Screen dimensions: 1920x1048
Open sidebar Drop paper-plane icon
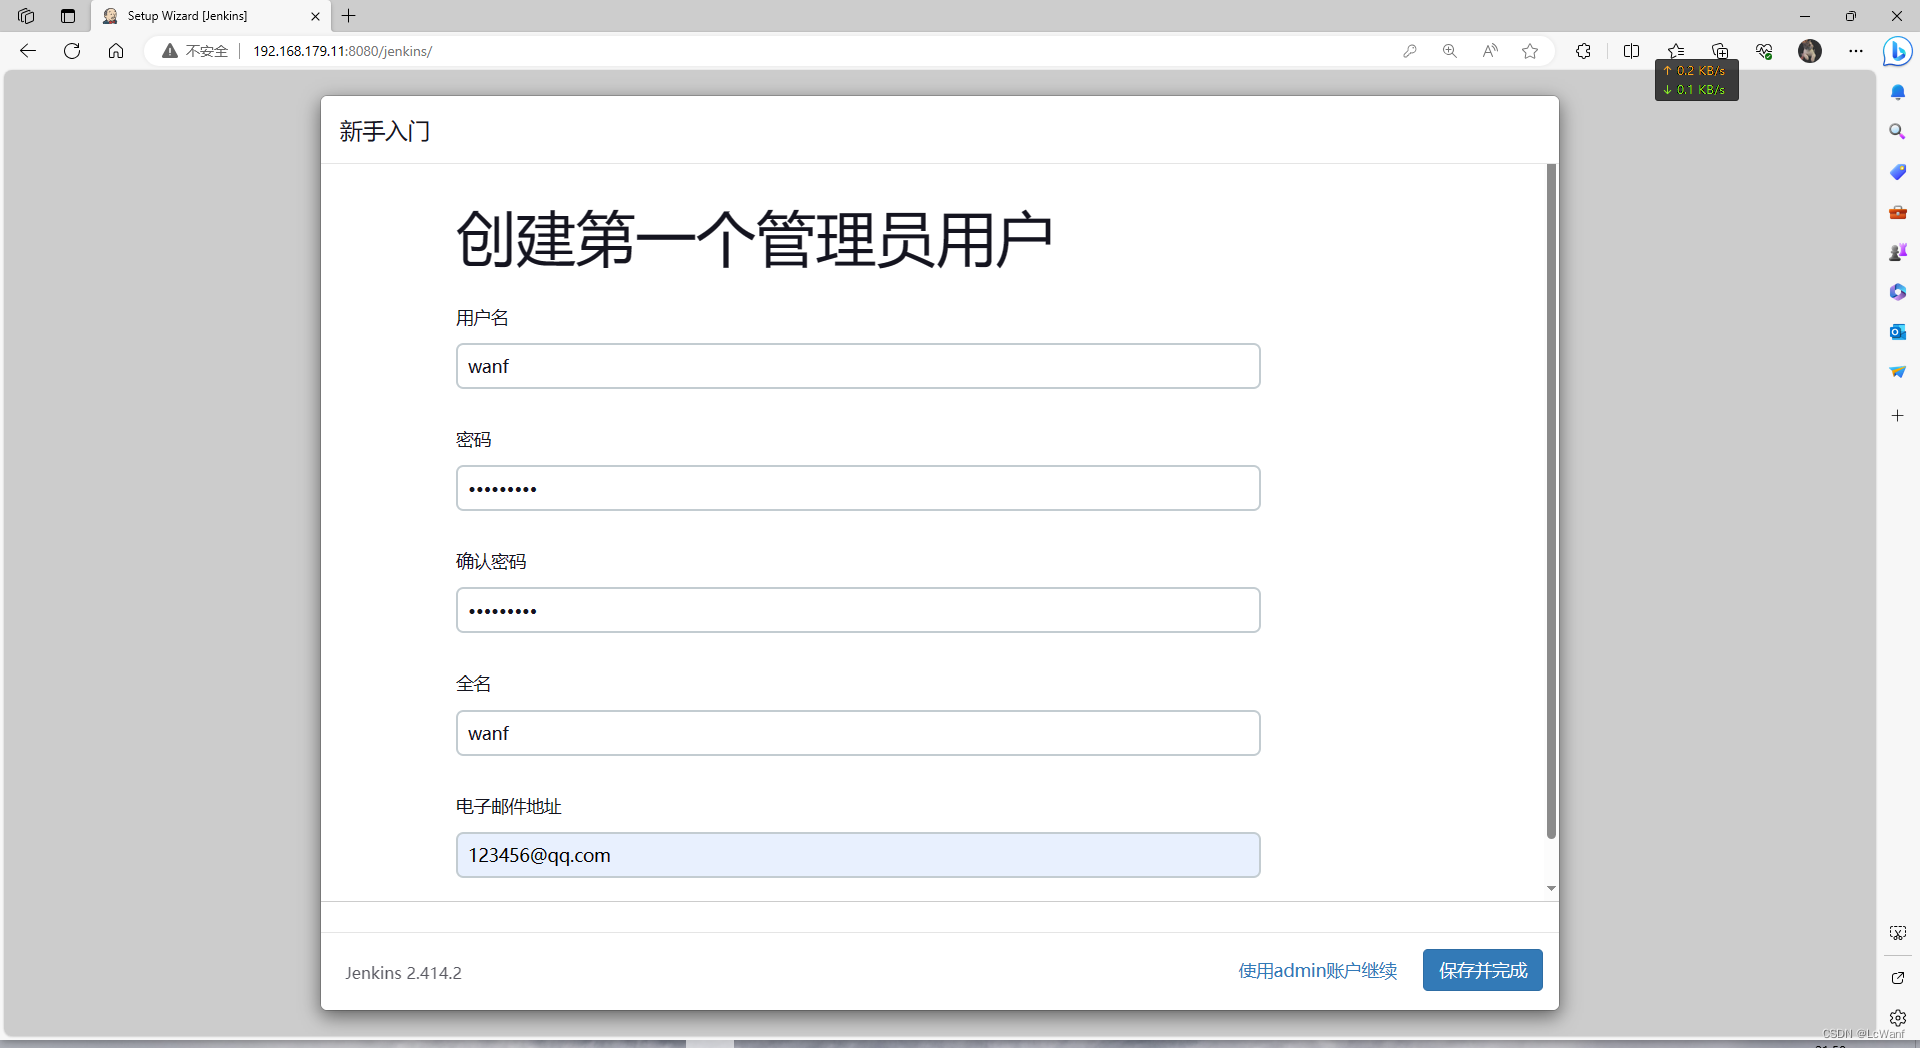click(x=1897, y=372)
